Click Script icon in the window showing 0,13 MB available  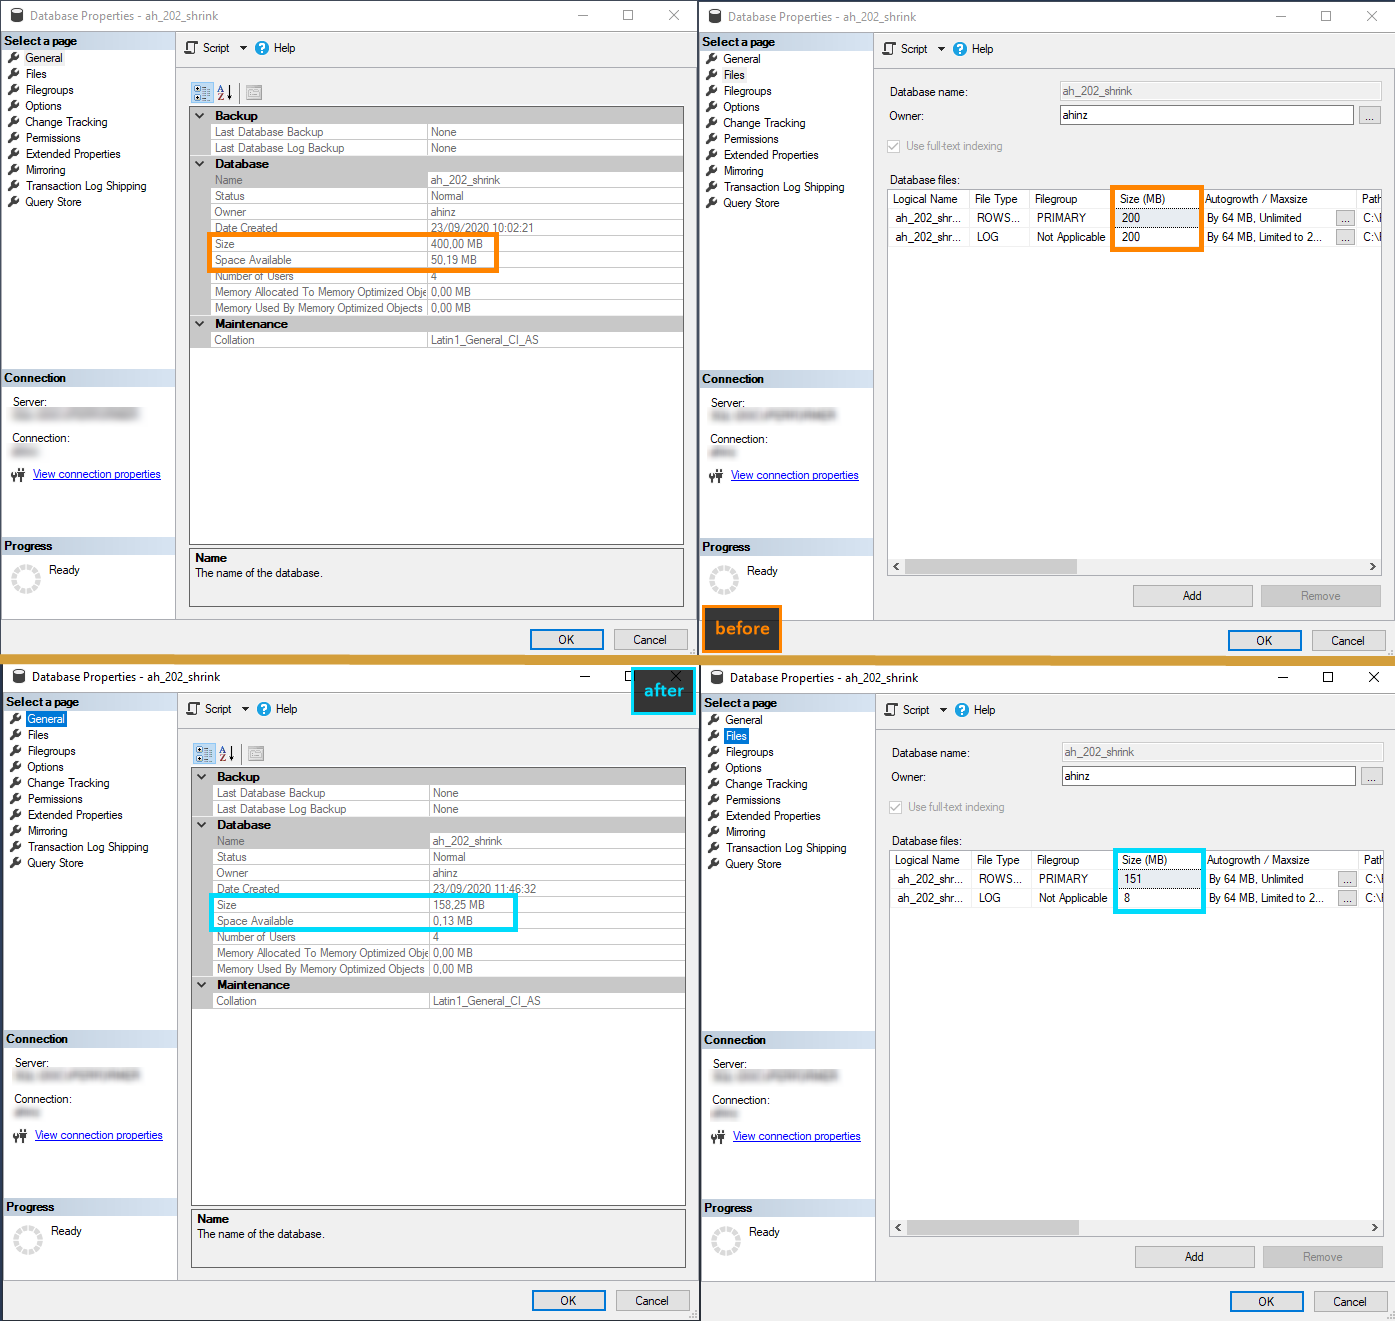click(194, 709)
